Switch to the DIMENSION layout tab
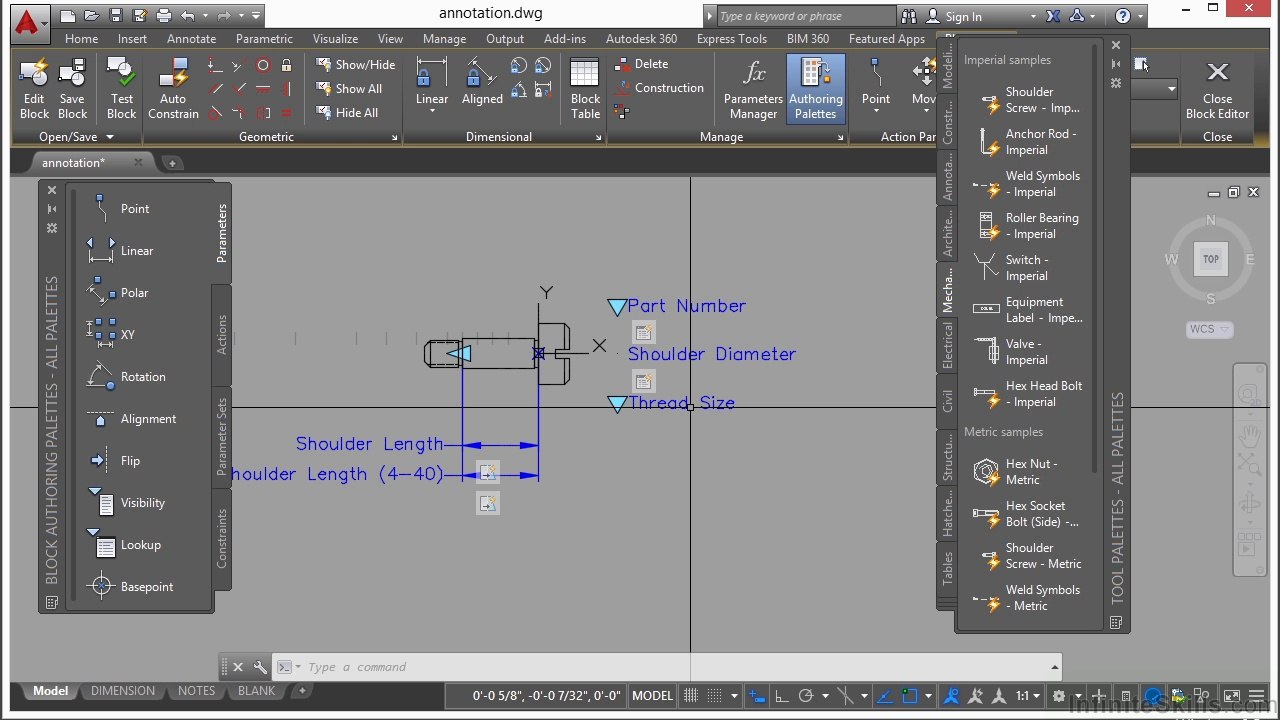The image size is (1280, 720). 123,691
